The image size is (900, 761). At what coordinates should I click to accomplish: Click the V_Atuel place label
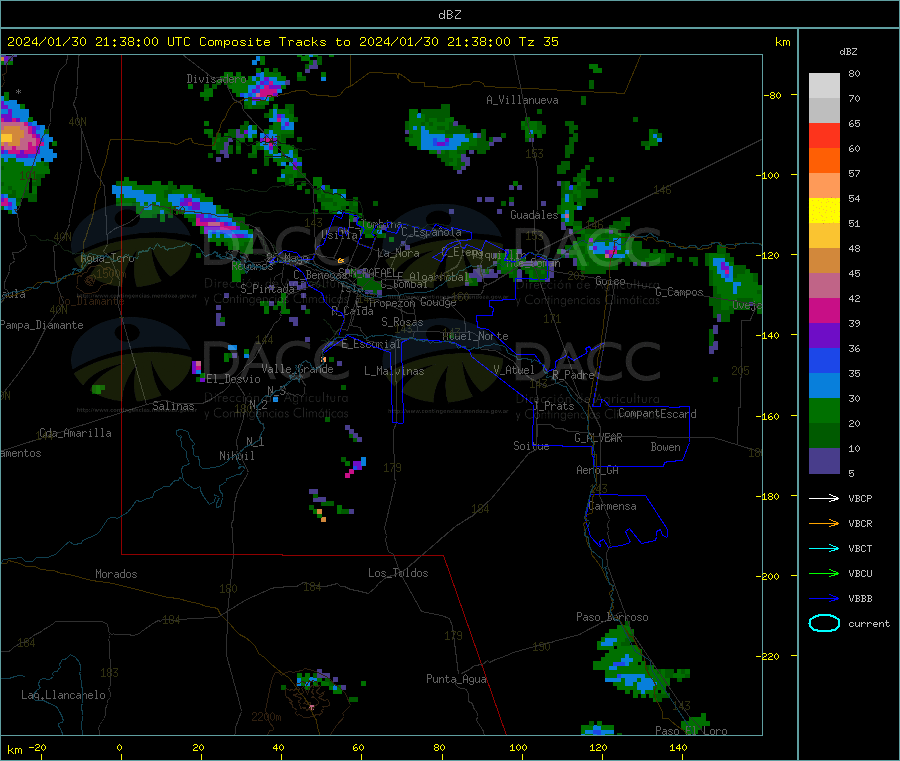tap(514, 370)
